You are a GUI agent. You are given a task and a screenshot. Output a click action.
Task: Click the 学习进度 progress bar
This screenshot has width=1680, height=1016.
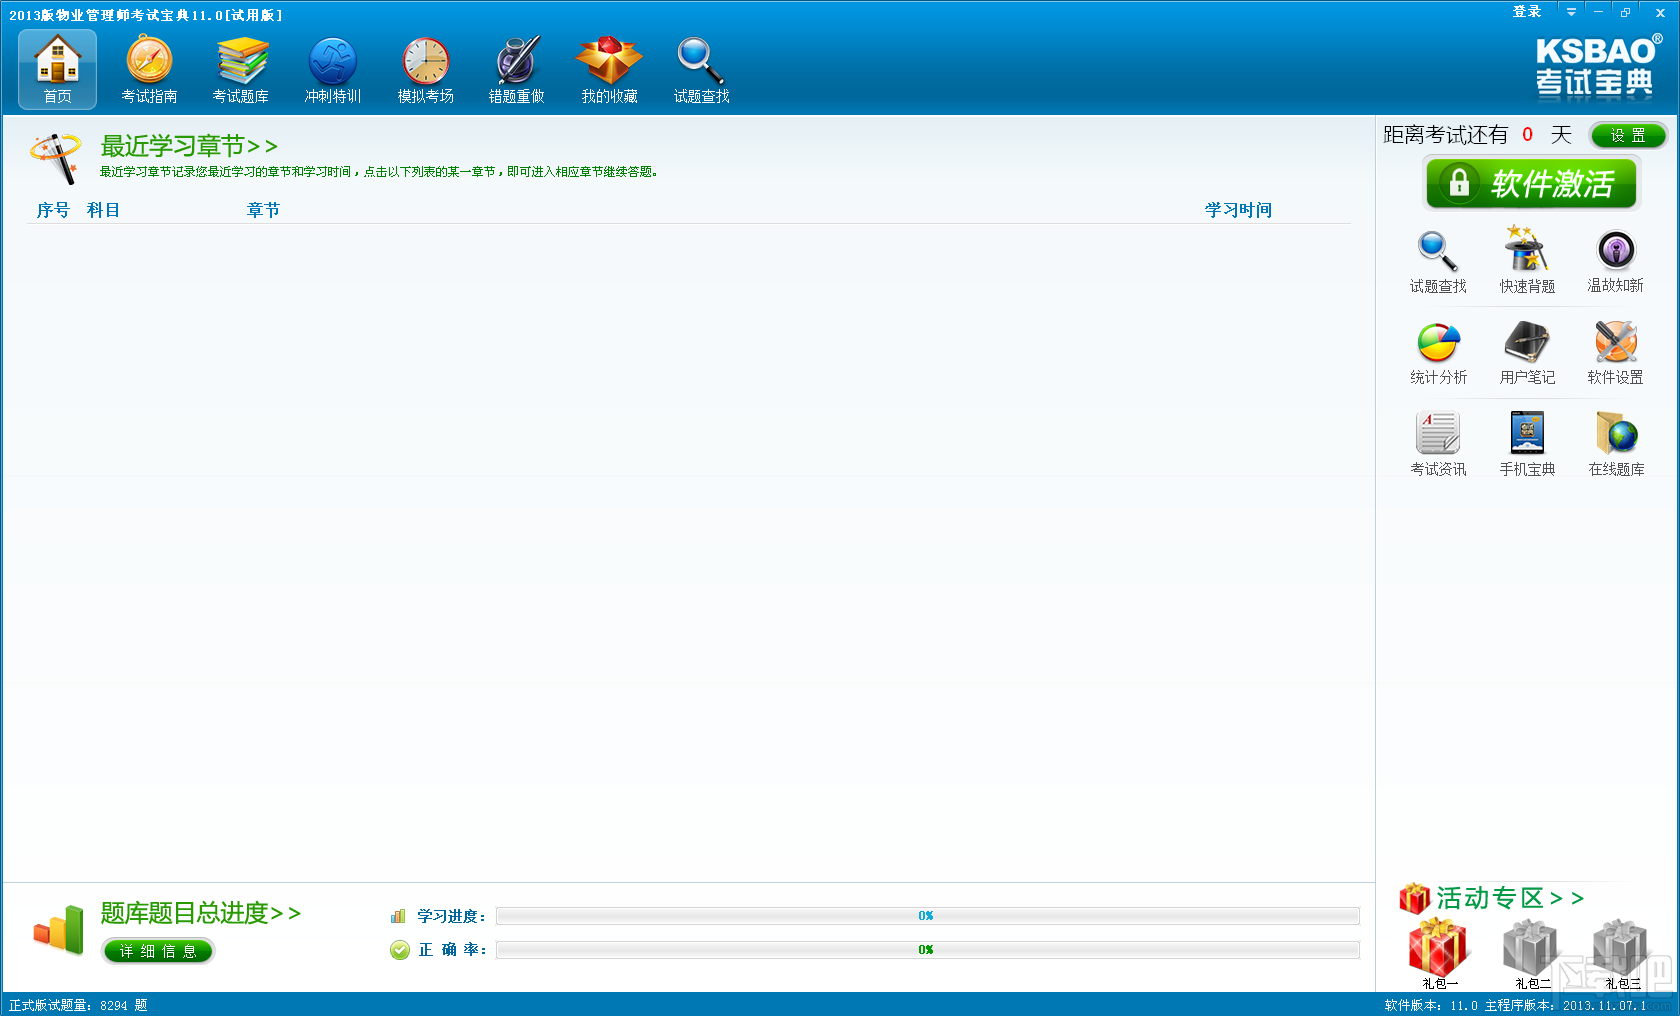(927, 916)
